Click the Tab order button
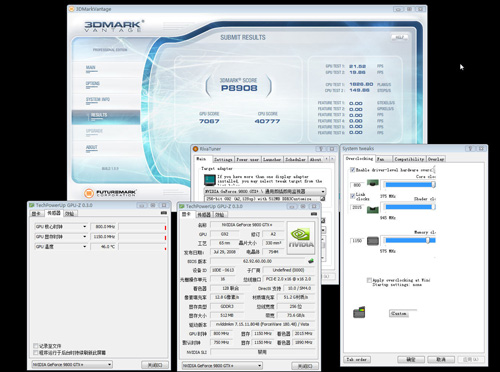500x372 pixels. pyautogui.click(x=357, y=360)
